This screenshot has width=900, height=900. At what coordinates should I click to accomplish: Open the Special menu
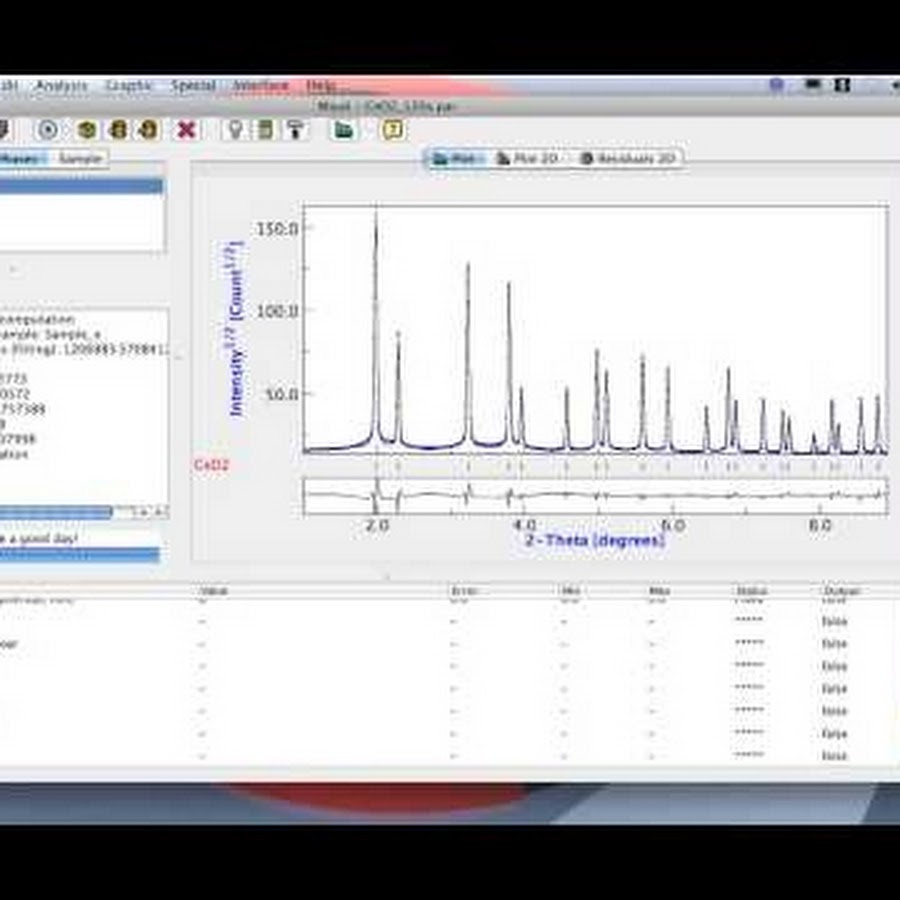[193, 86]
